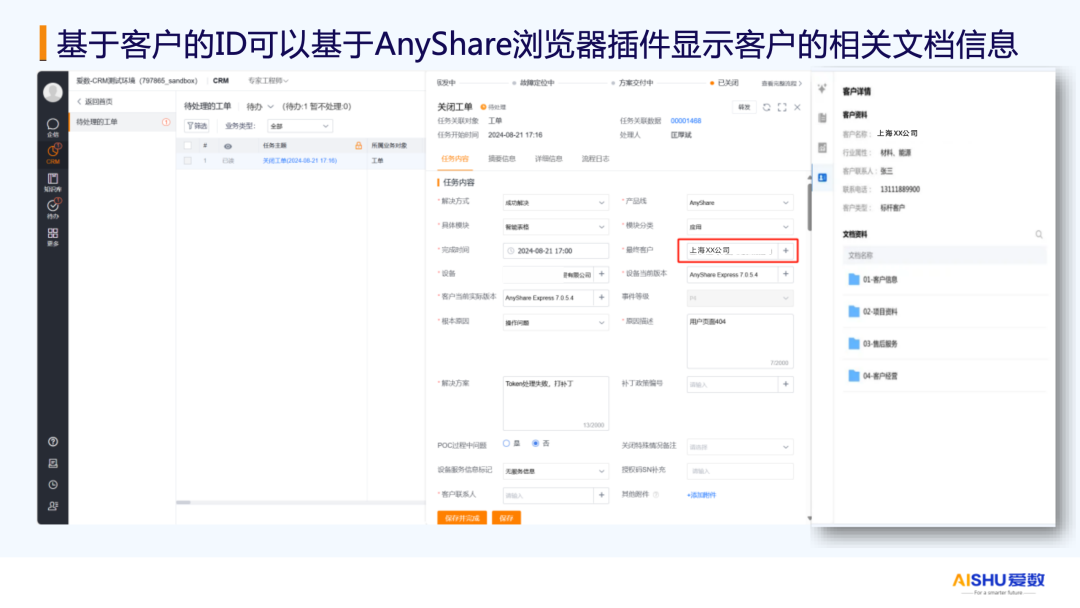Open the 具体模块 dropdown
Viewport: 1080px width, 608px height.
pyautogui.click(x=555, y=227)
